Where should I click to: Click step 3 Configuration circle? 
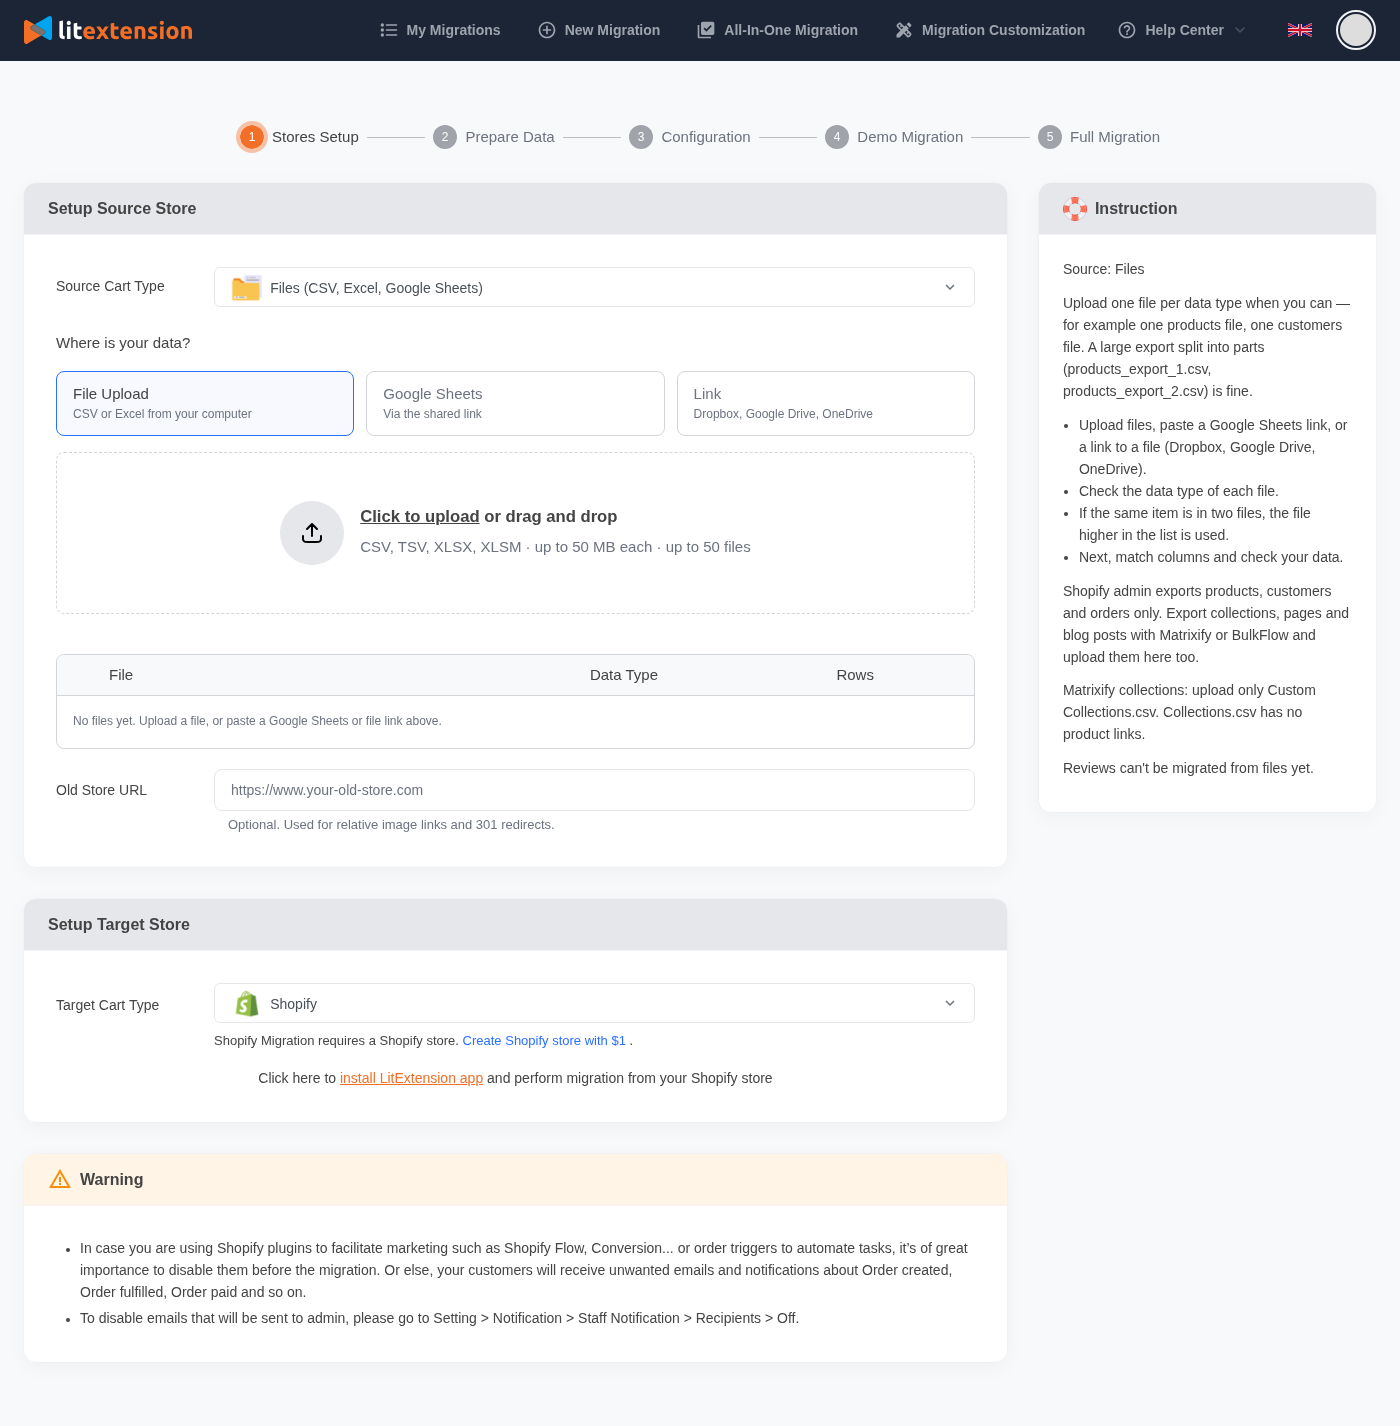(x=641, y=137)
